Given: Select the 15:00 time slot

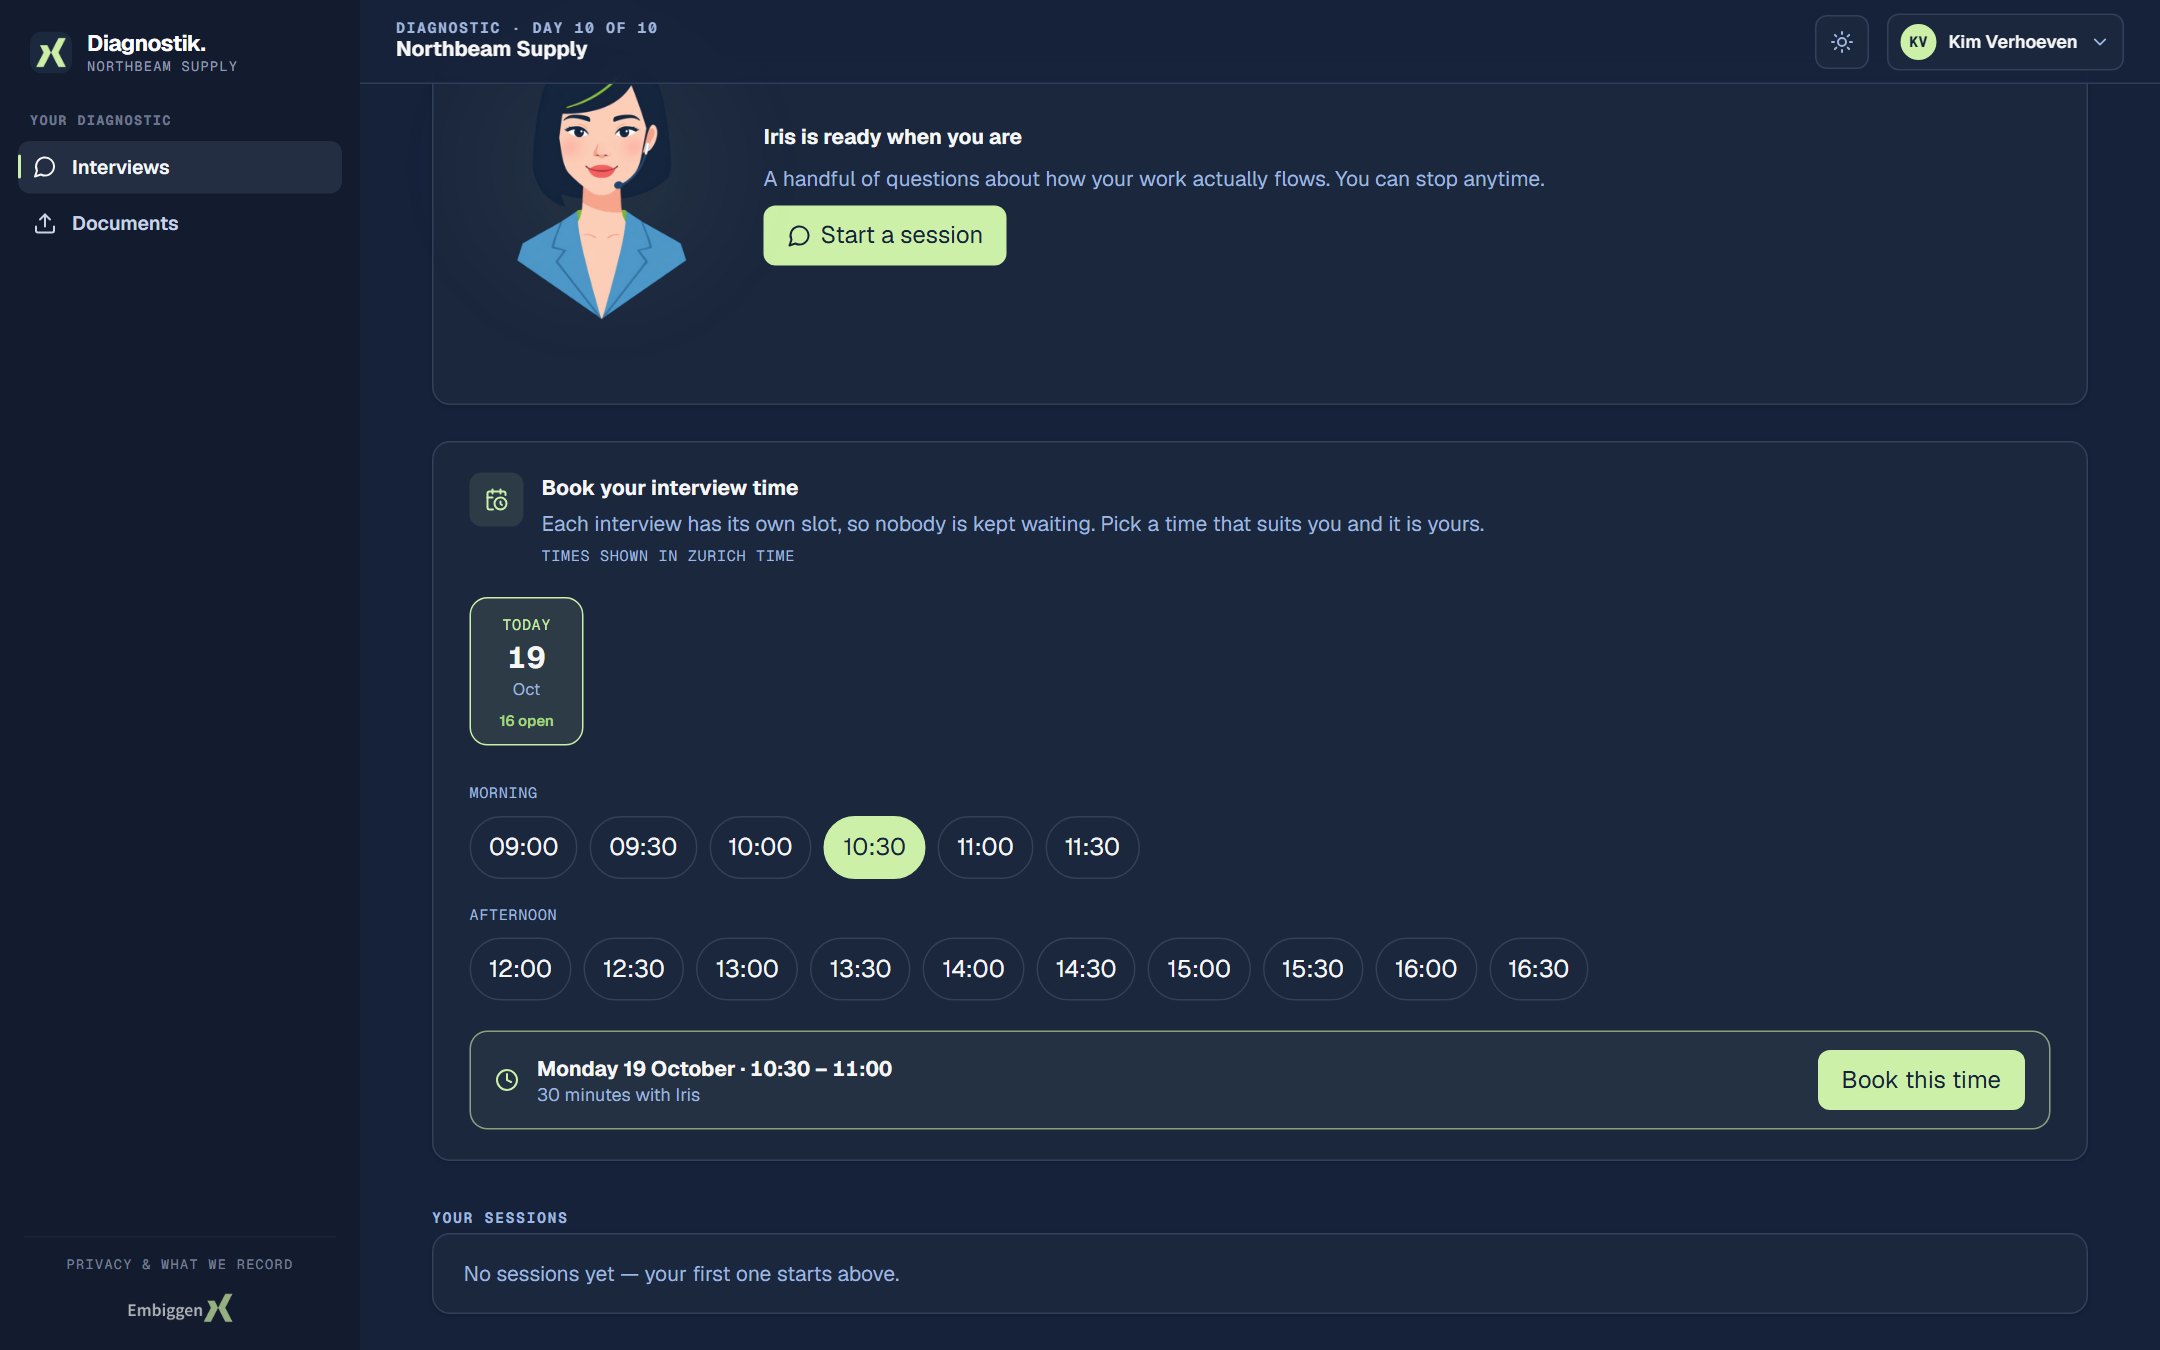Looking at the screenshot, I should pyautogui.click(x=1199, y=969).
